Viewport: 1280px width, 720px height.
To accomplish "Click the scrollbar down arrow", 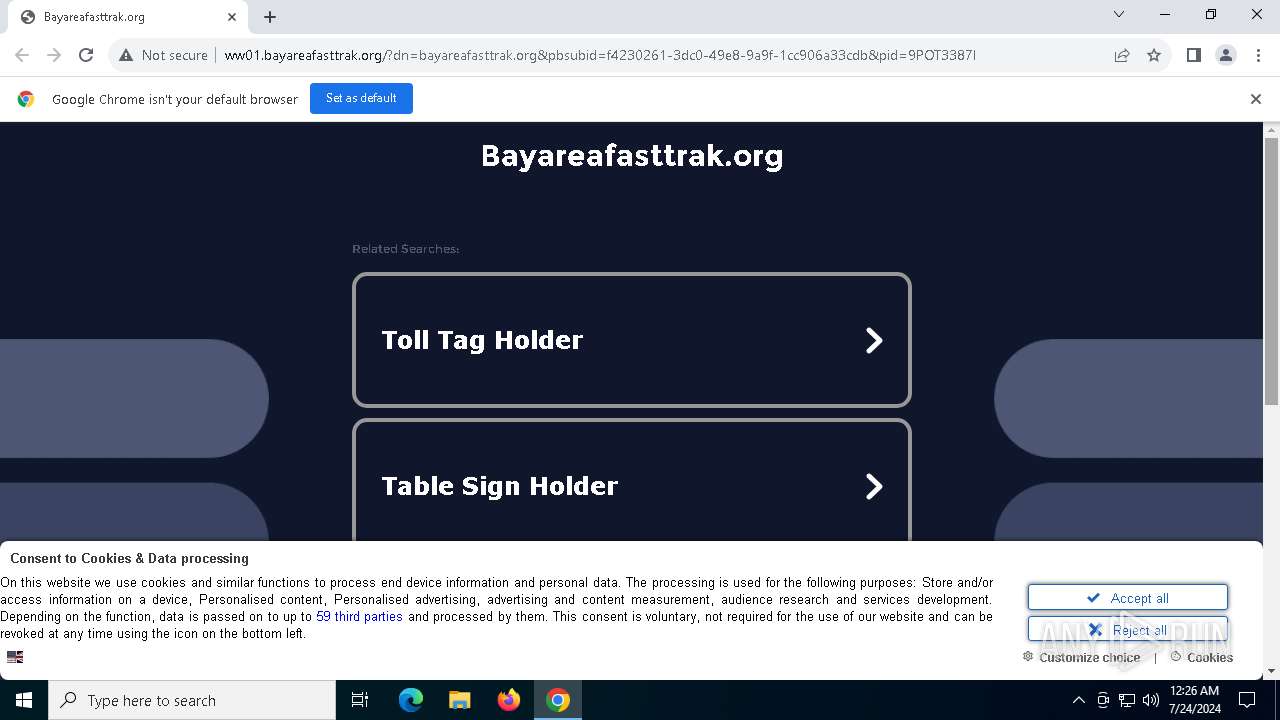I will click(1271, 671).
